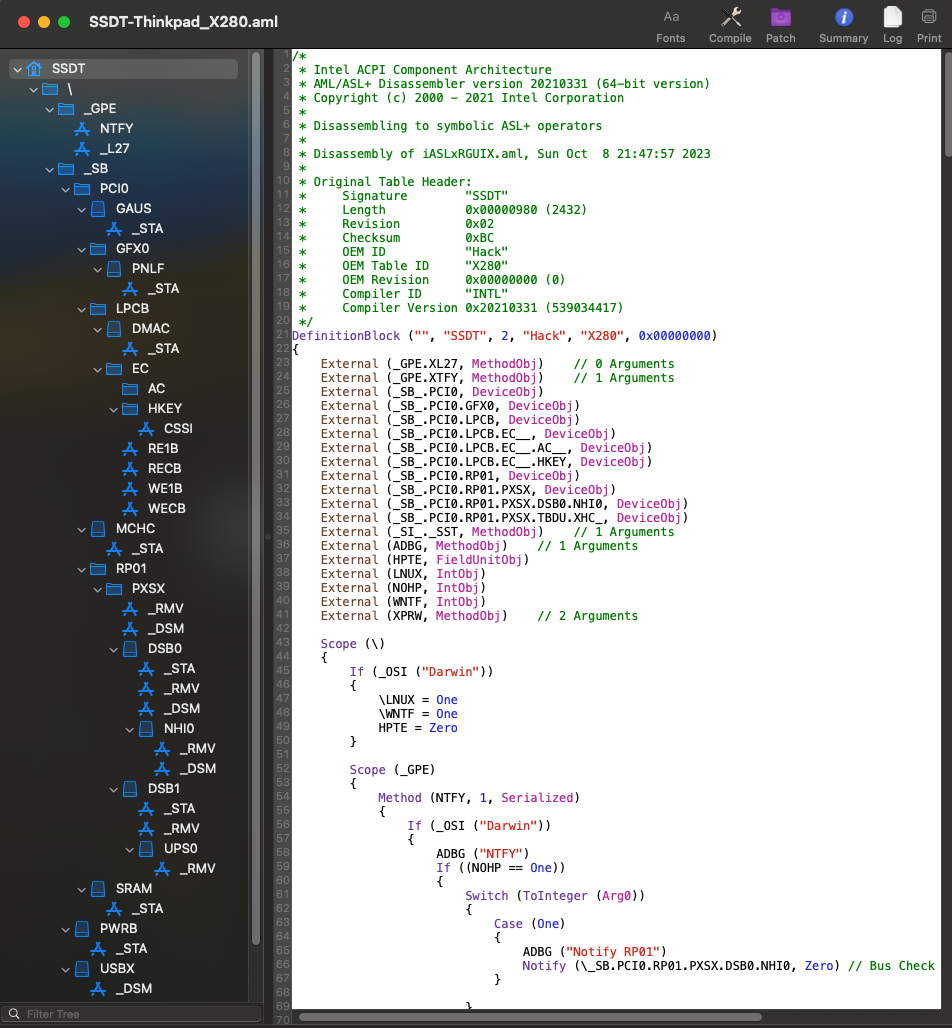
Task: Collapse the EC node
Action: coord(98,369)
